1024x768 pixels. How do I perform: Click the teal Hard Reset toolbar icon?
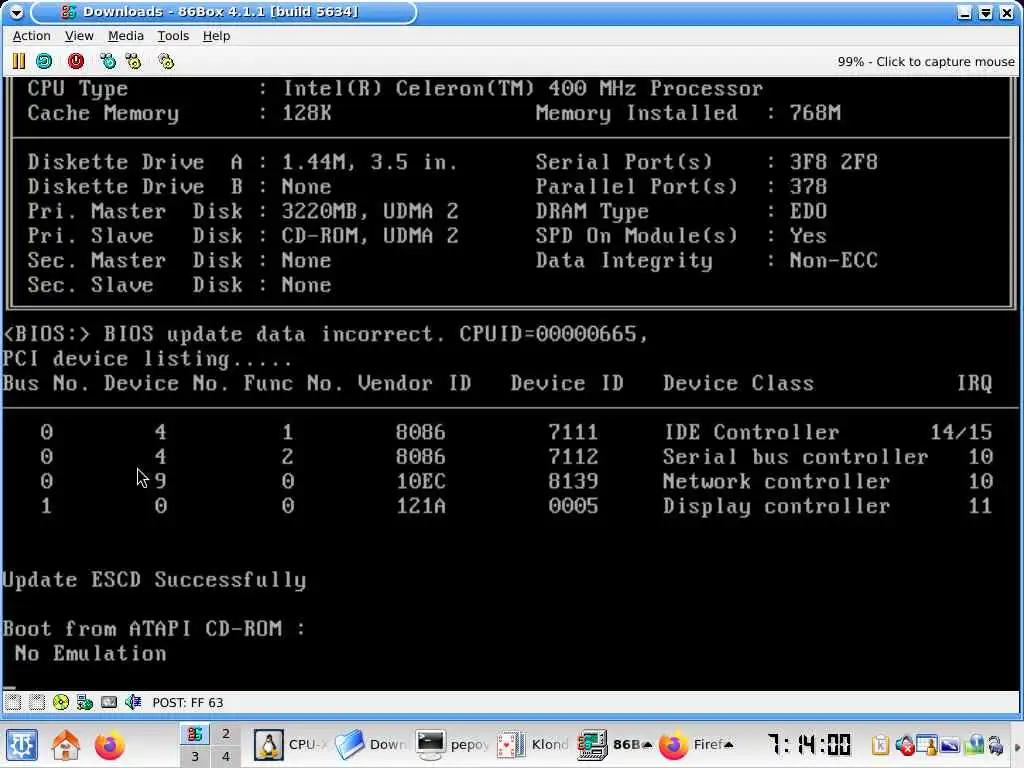point(44,61)
